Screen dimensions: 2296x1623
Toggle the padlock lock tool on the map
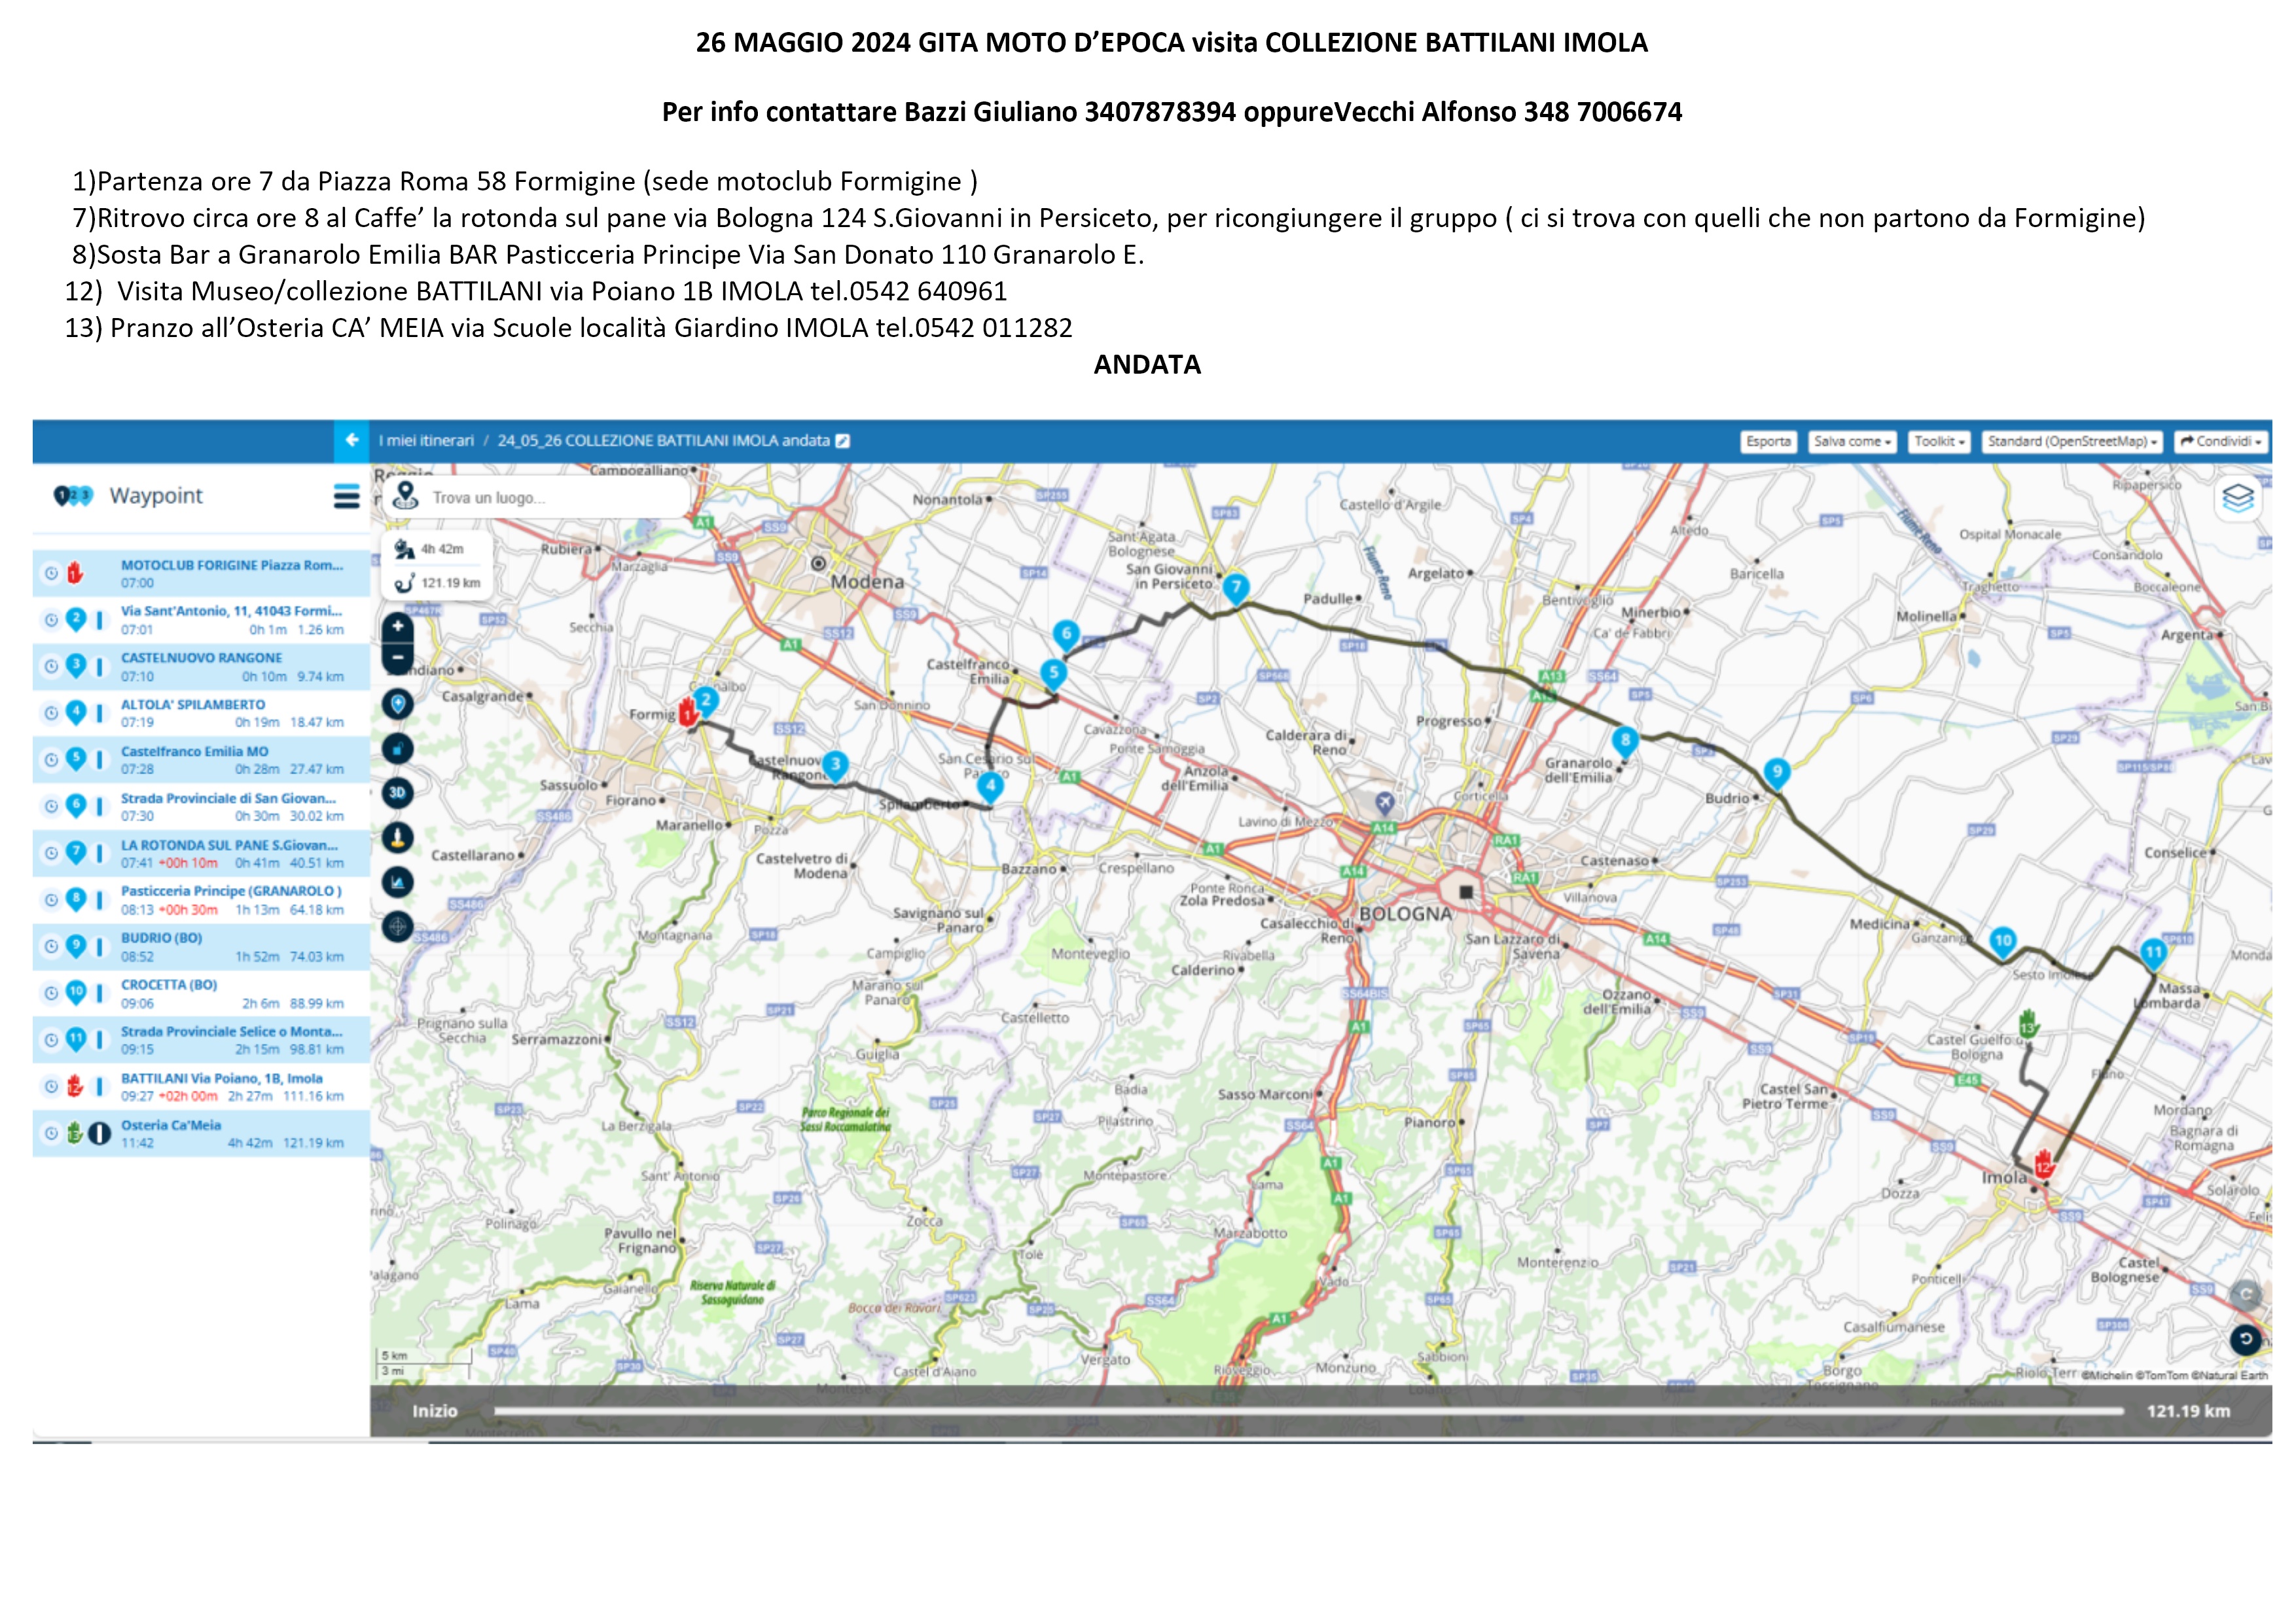click(397, 748)
